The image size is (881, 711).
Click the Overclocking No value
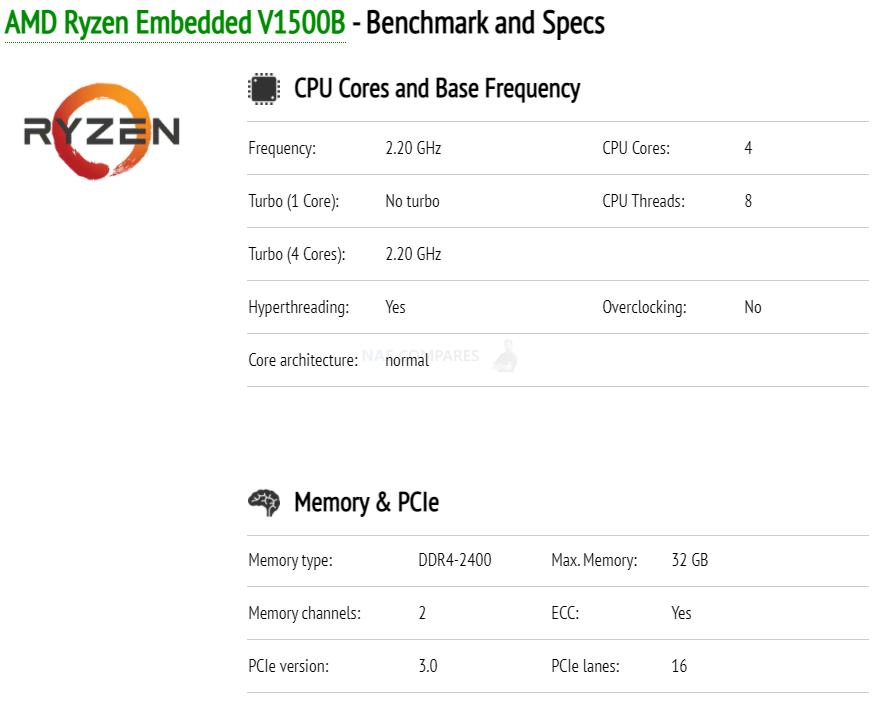[753, 307]
